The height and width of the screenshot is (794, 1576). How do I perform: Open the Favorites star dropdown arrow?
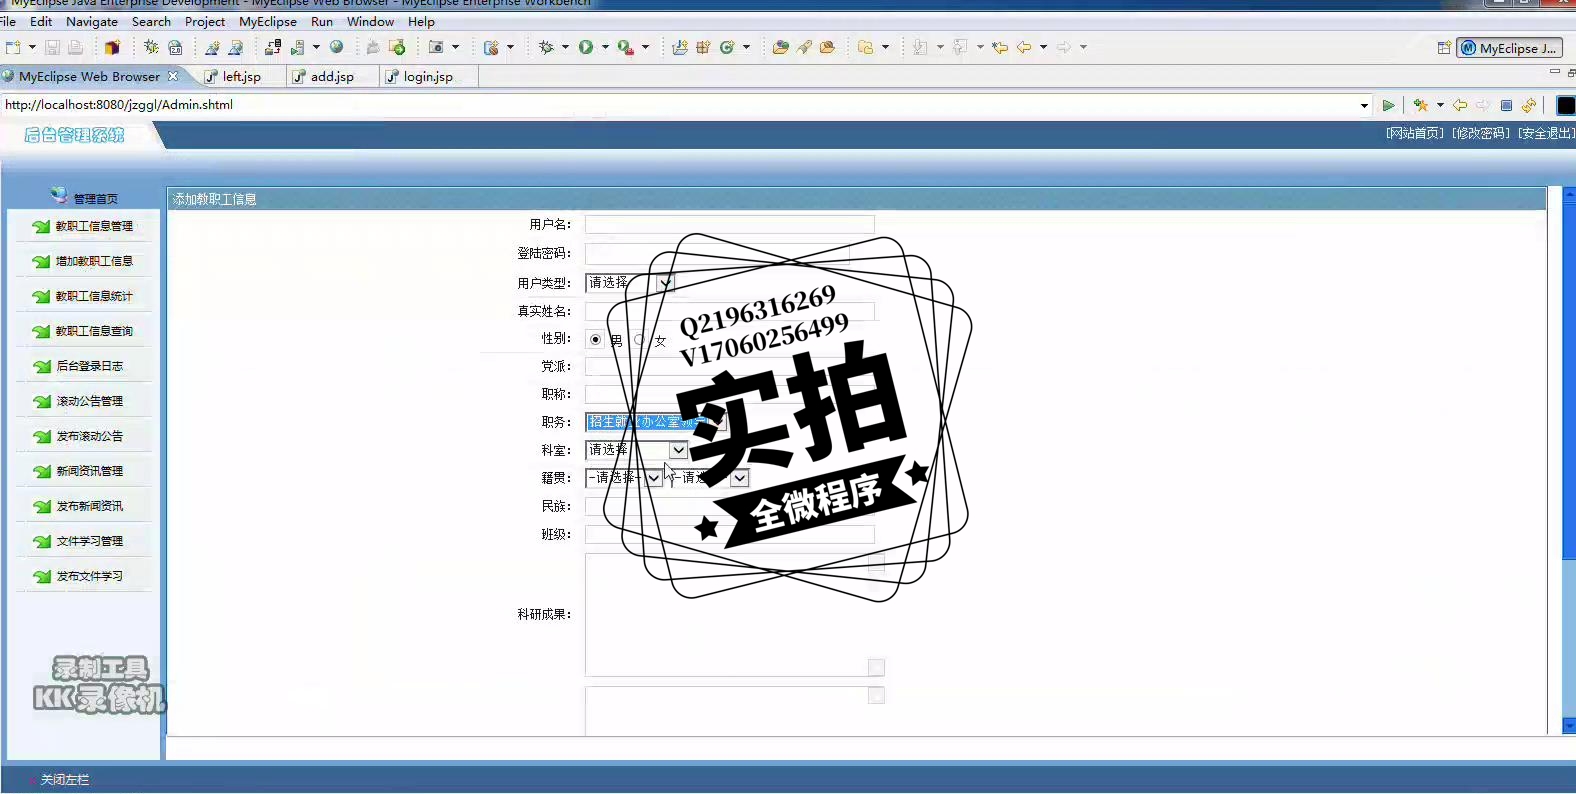click(1440, 105)
